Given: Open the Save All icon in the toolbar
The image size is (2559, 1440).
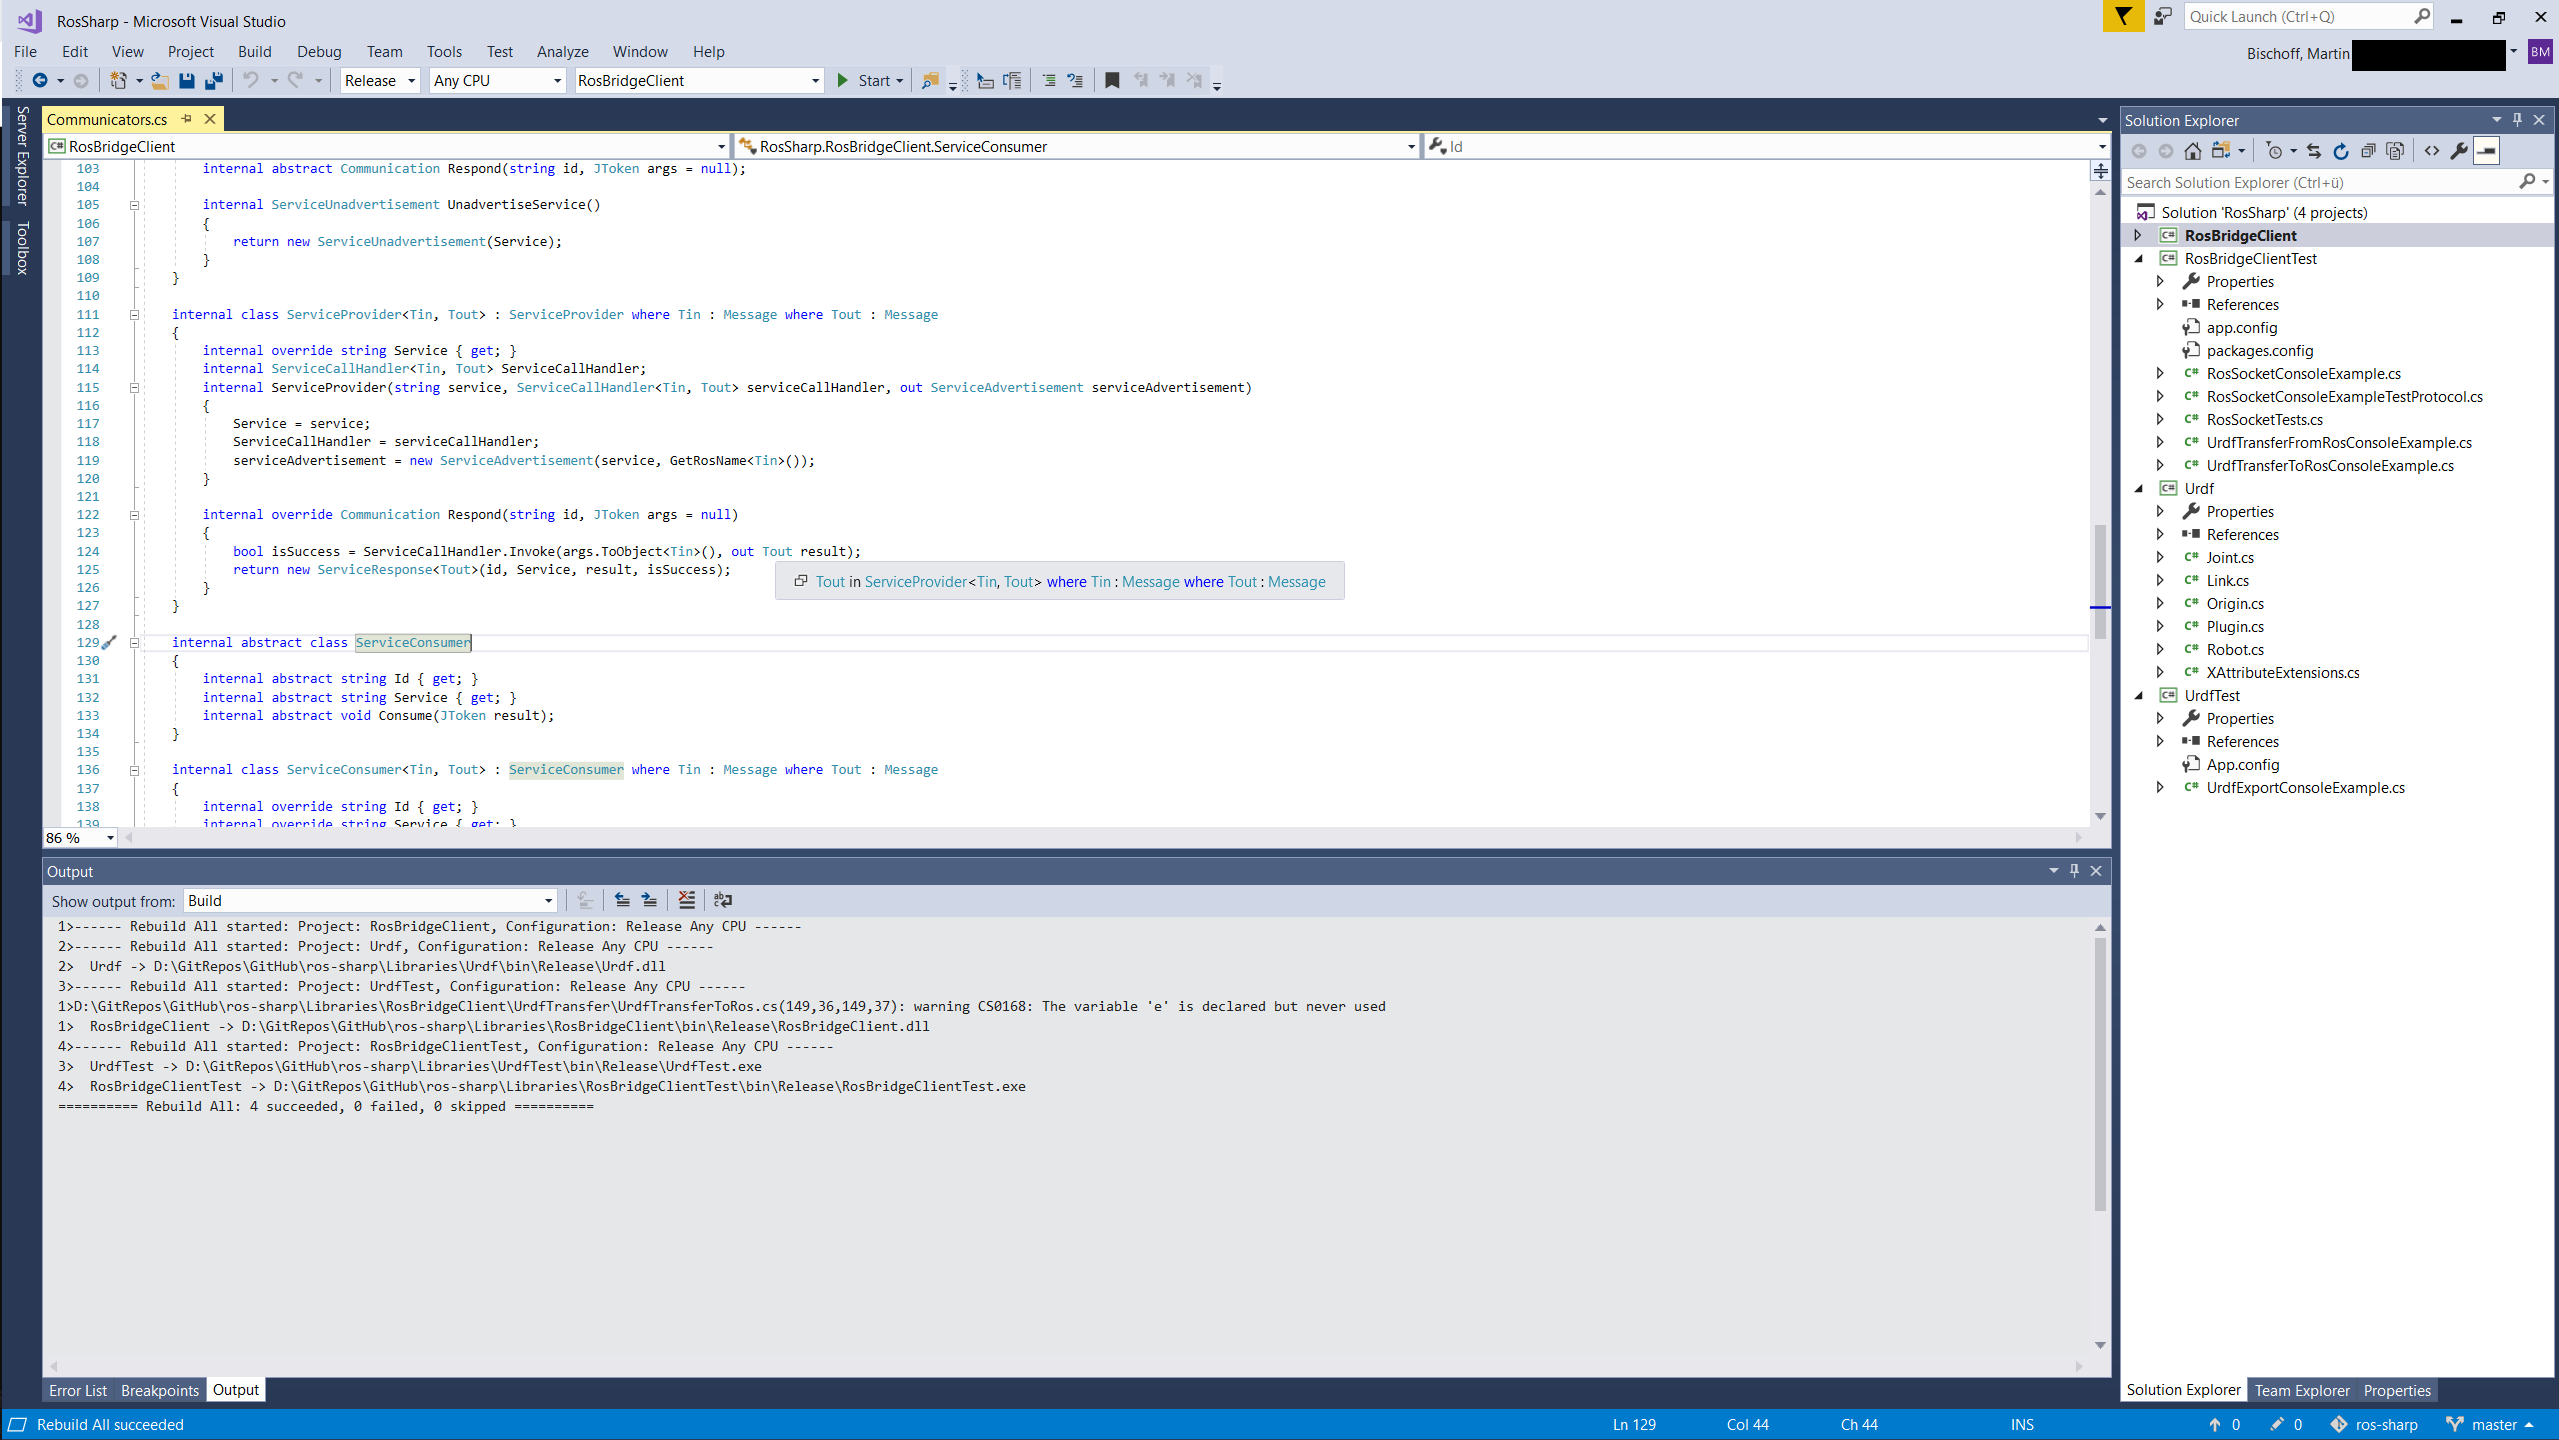Looking at the screenshot, I should coord(213,80).
